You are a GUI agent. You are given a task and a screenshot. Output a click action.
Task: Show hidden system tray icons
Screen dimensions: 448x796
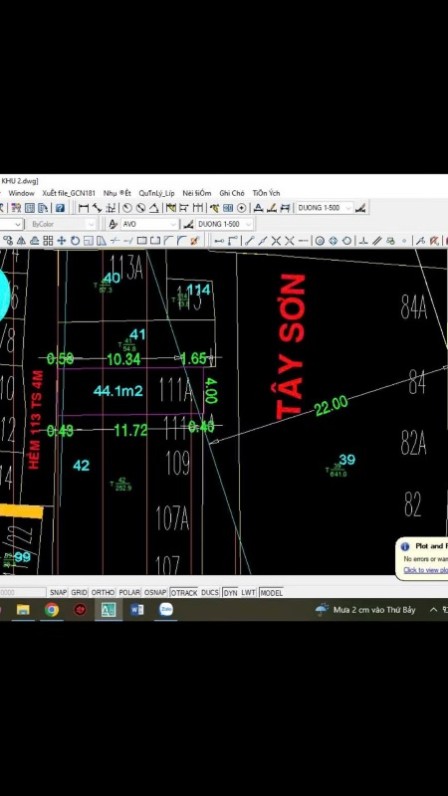click(x=434, y=610)
